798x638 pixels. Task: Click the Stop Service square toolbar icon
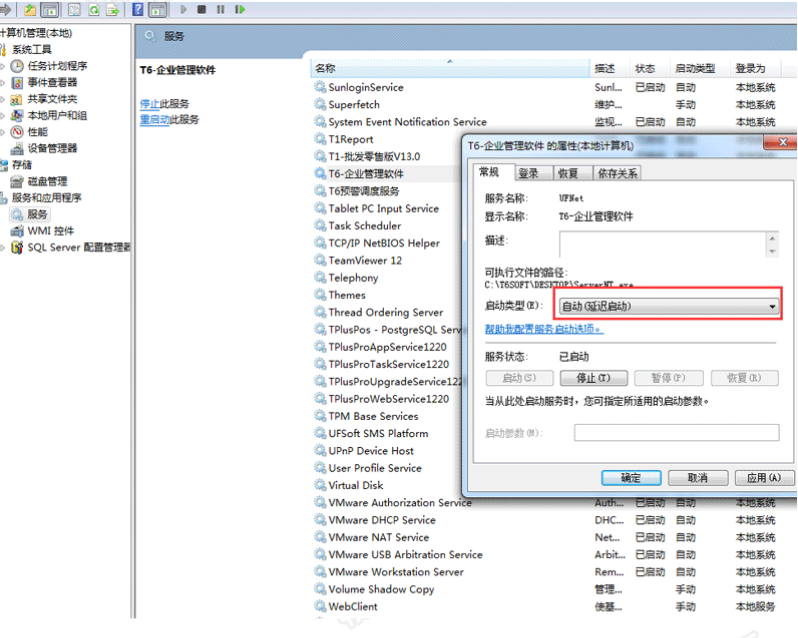click(x=202, y=9)
